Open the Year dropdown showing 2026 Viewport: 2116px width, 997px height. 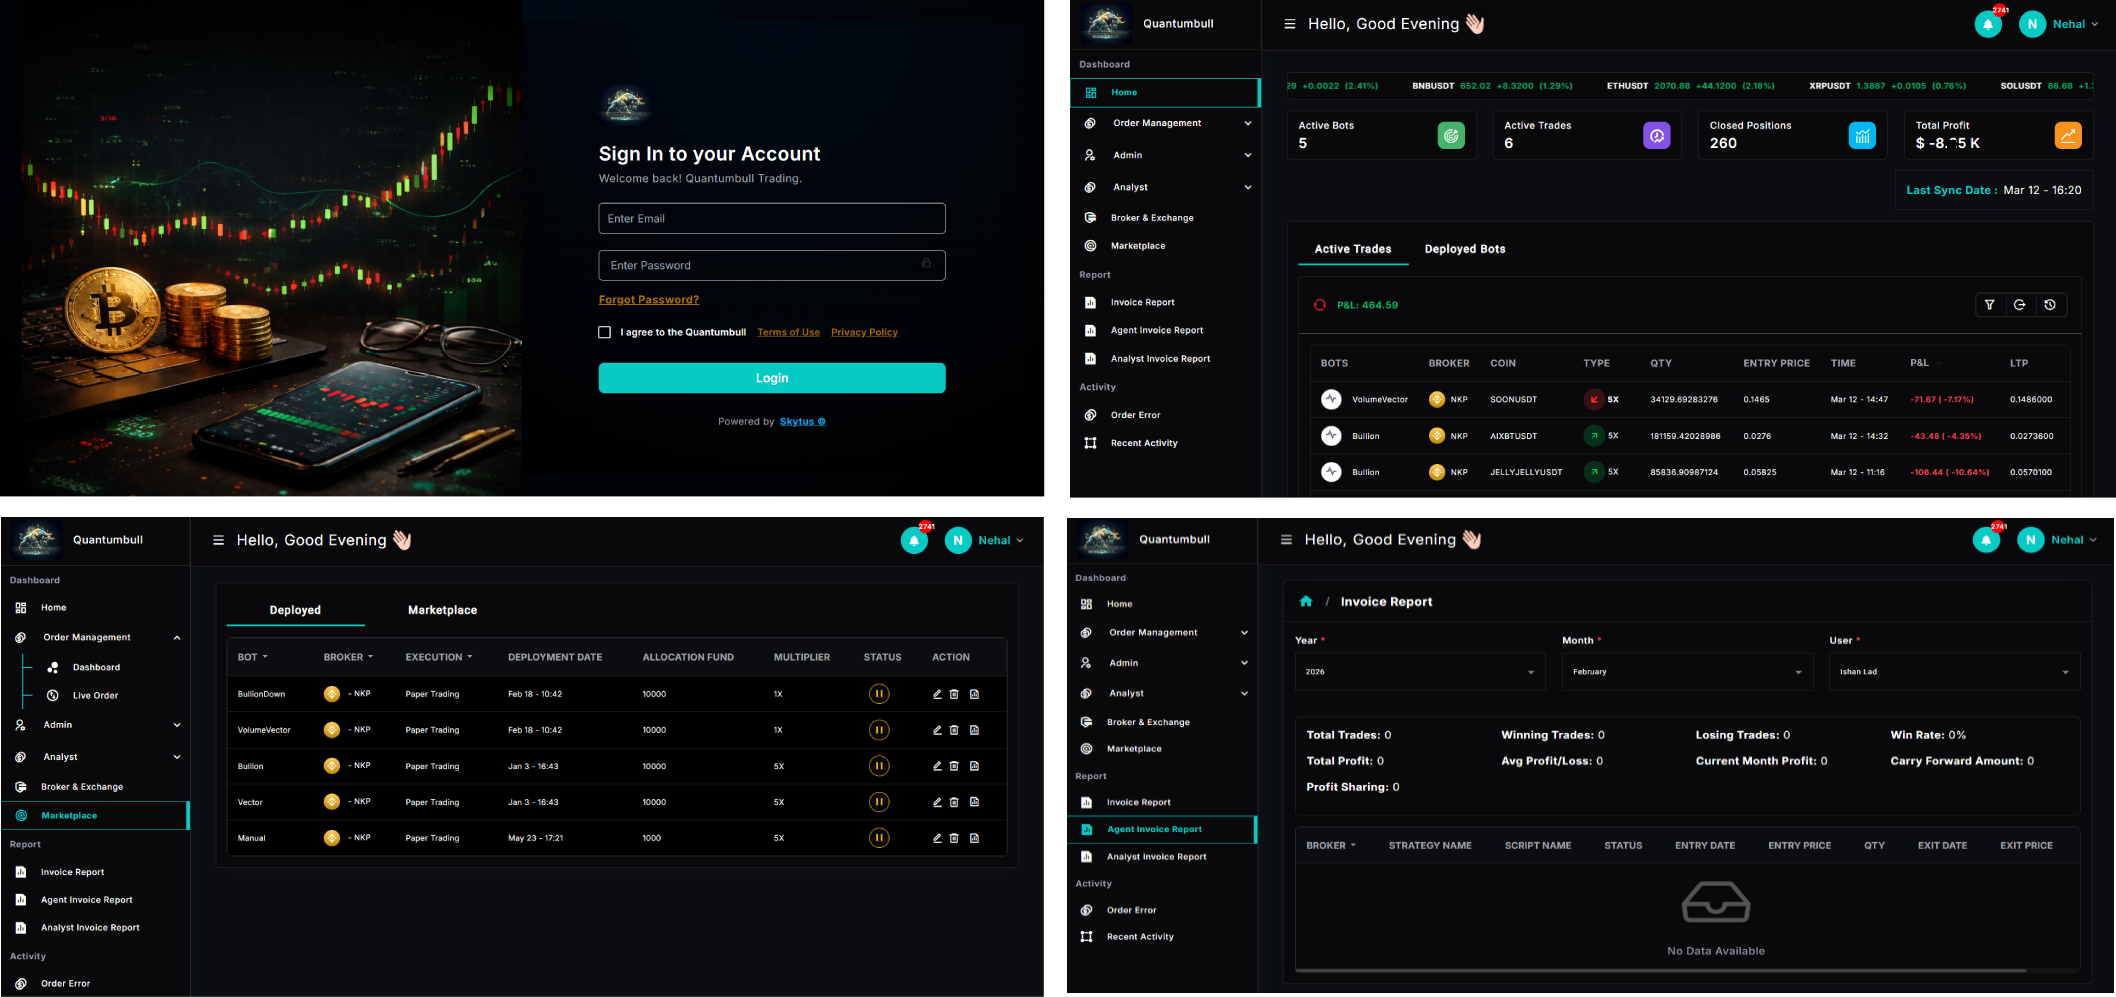click(x=1419, y=672)
